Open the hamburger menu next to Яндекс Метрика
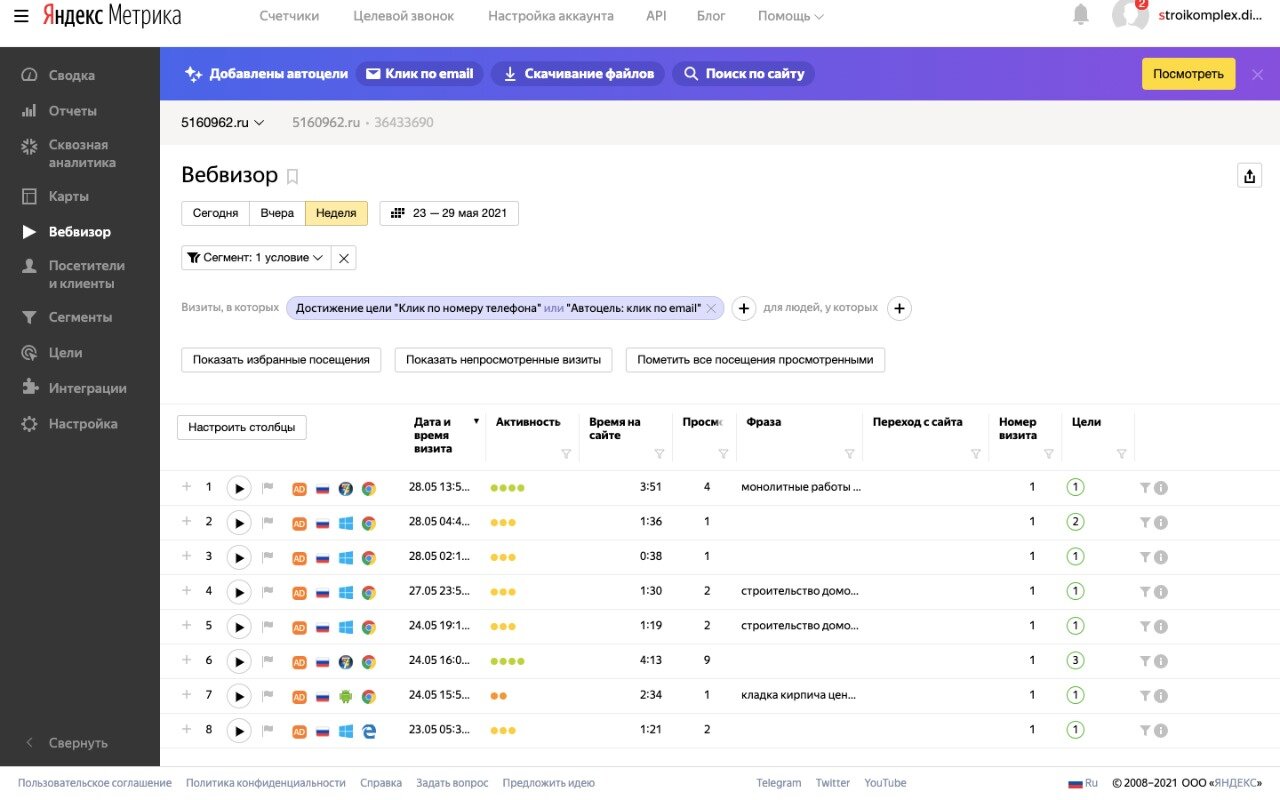Screen dimensions: 1280x800 click(x=21, y=16)
